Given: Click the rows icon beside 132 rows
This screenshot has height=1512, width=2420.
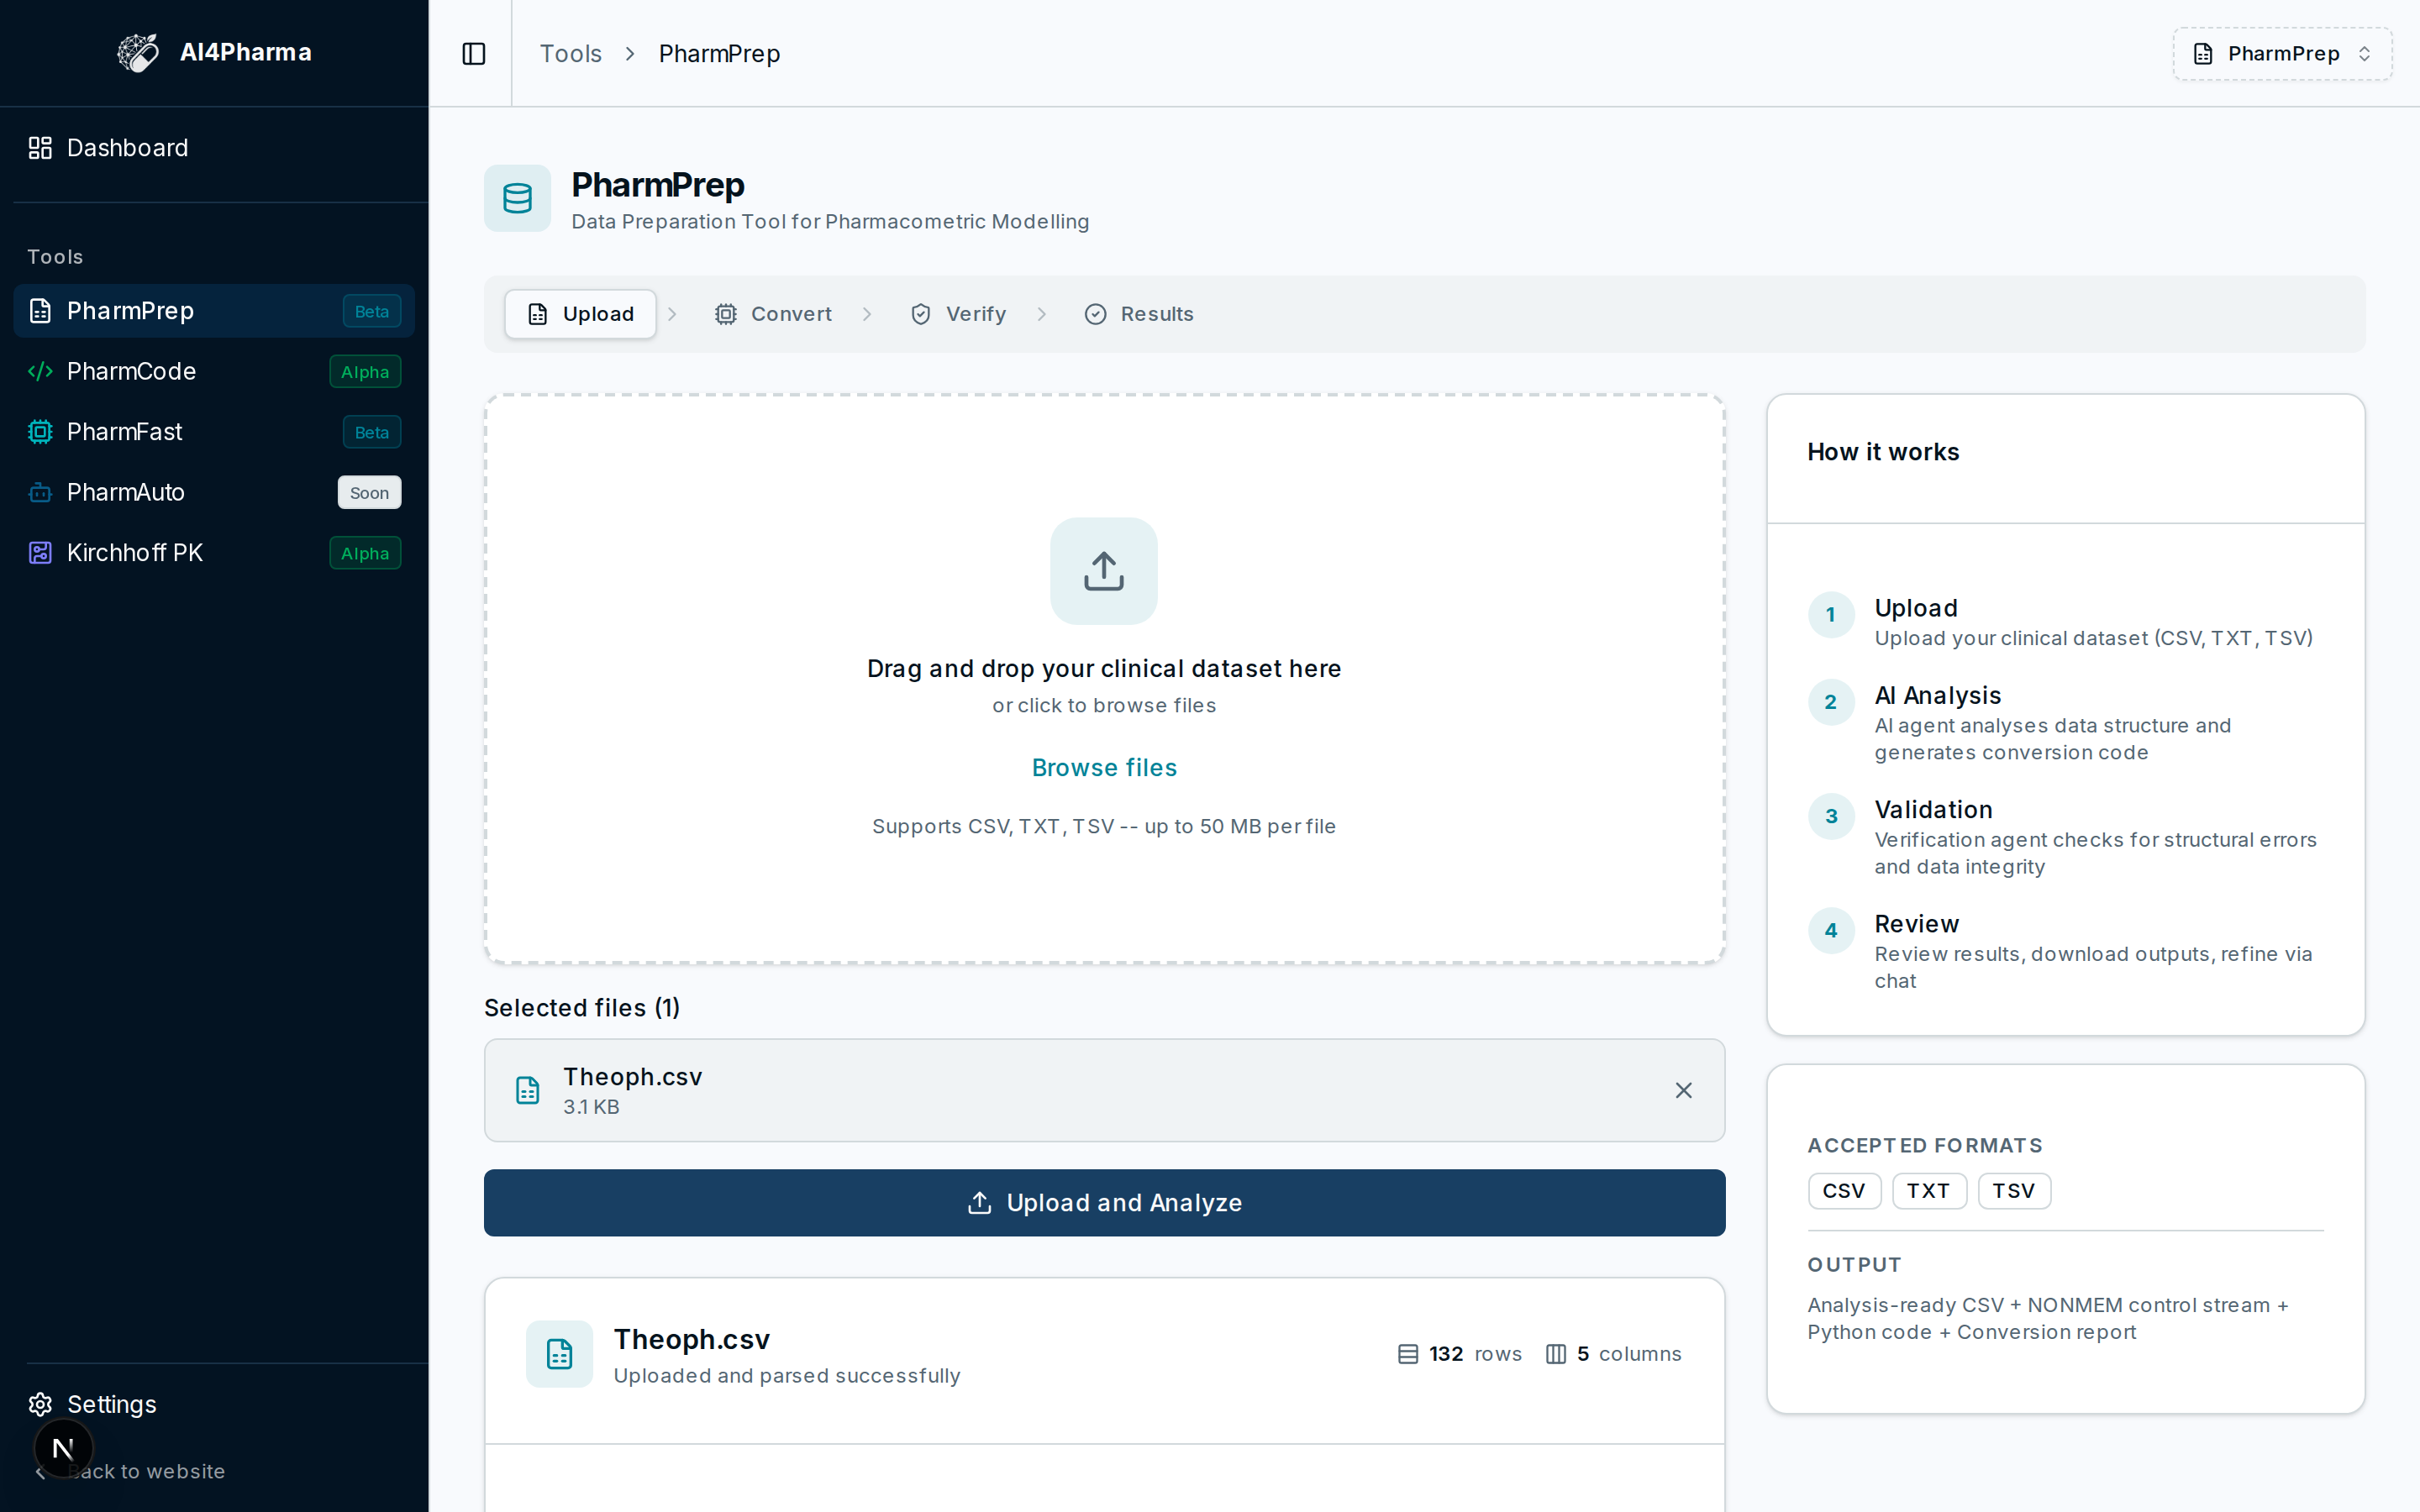Looking at the screenshot, I should pos(1408,1354).
